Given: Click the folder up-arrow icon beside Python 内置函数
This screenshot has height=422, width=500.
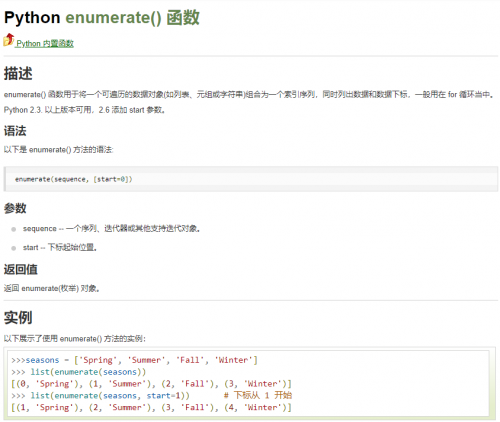Looking at the screenshot, I should (x=9, y=40).
